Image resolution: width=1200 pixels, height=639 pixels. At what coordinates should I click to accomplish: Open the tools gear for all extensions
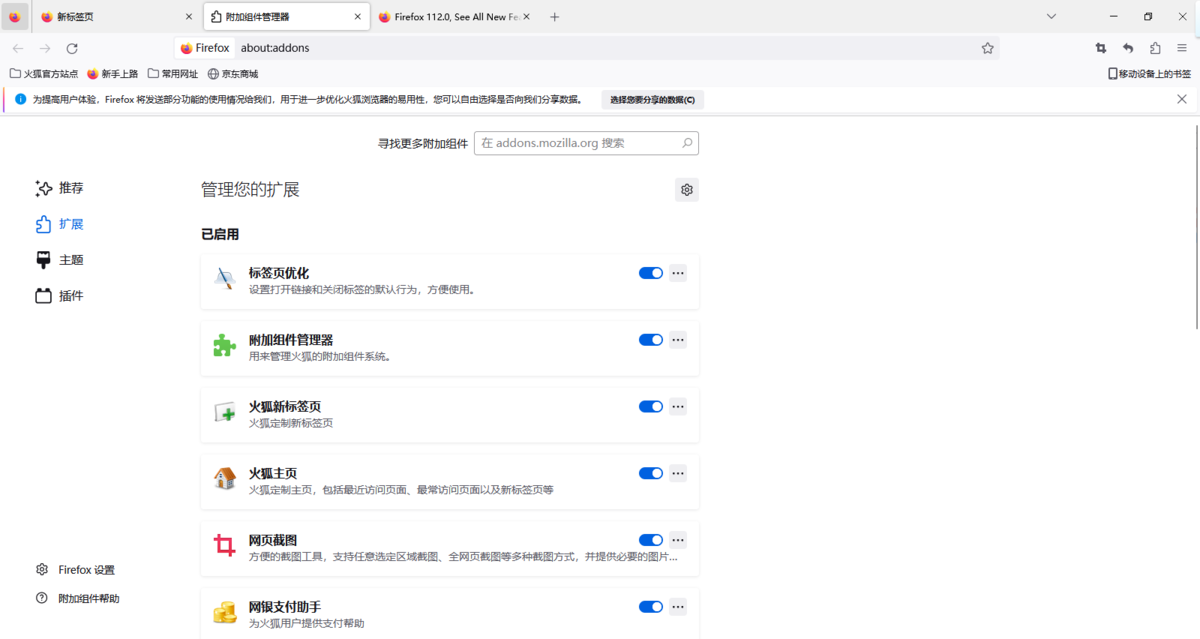[686, 189]
